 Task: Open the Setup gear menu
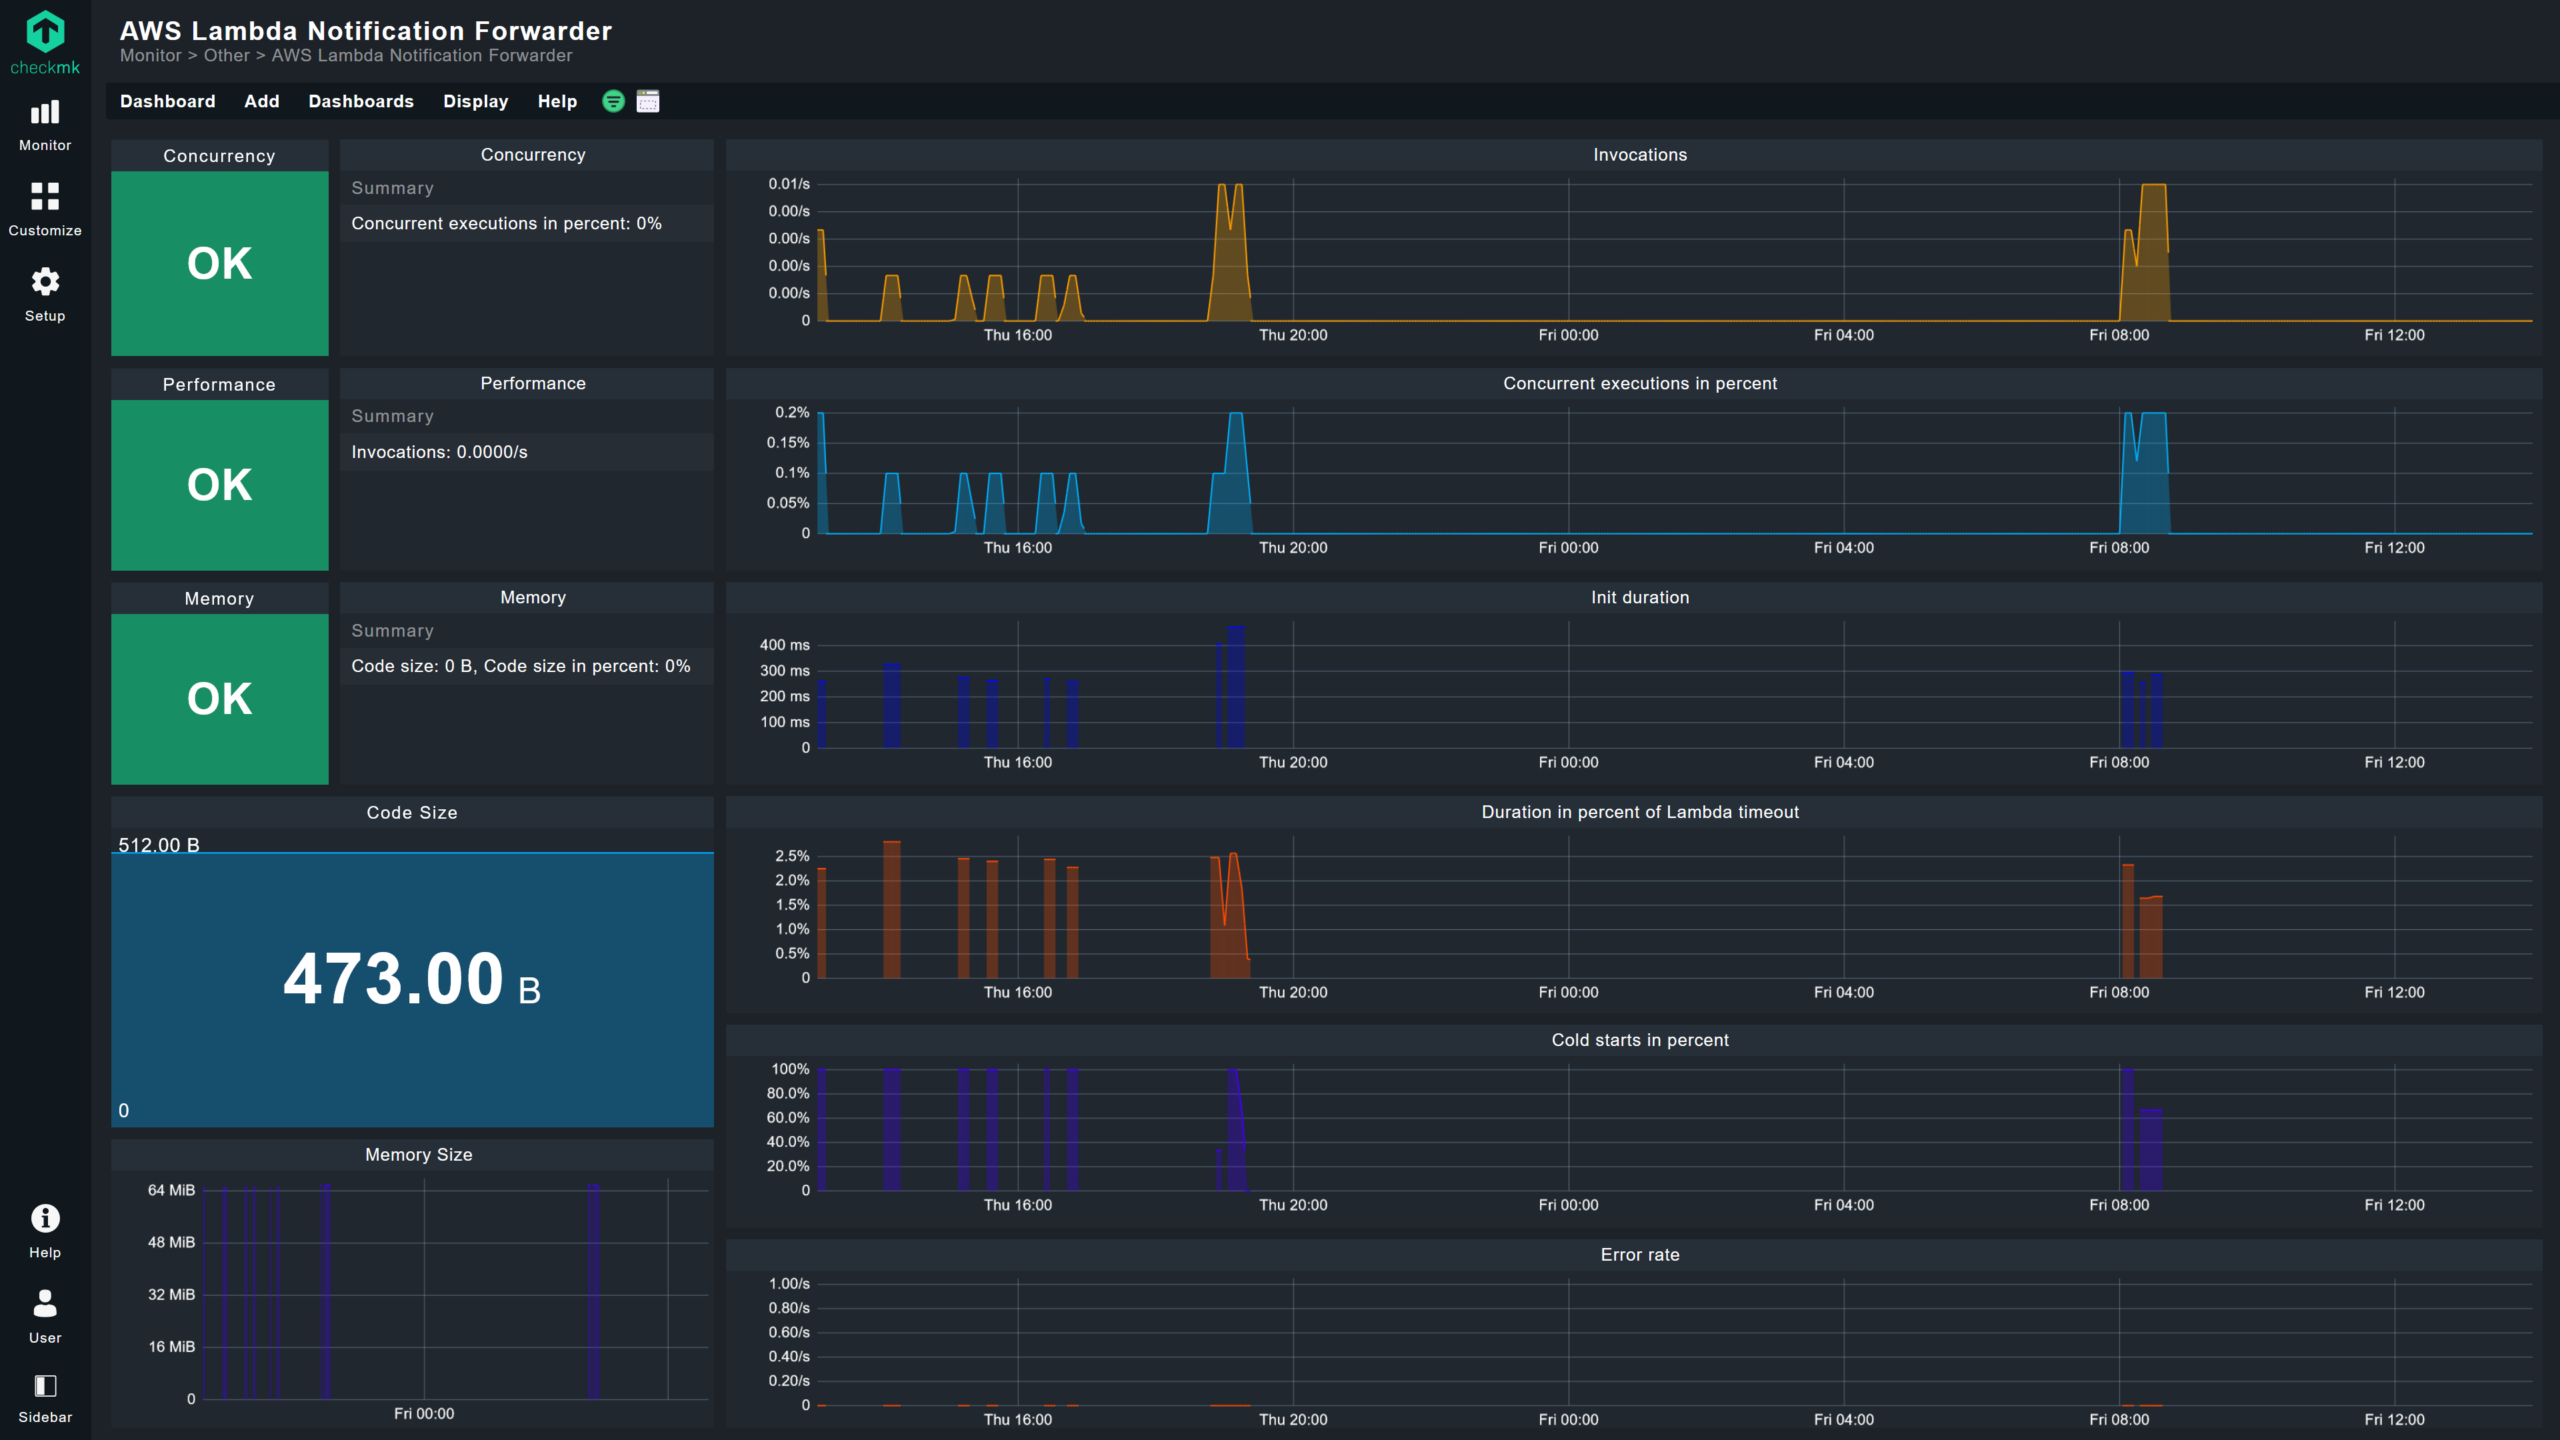coord(45,295)
